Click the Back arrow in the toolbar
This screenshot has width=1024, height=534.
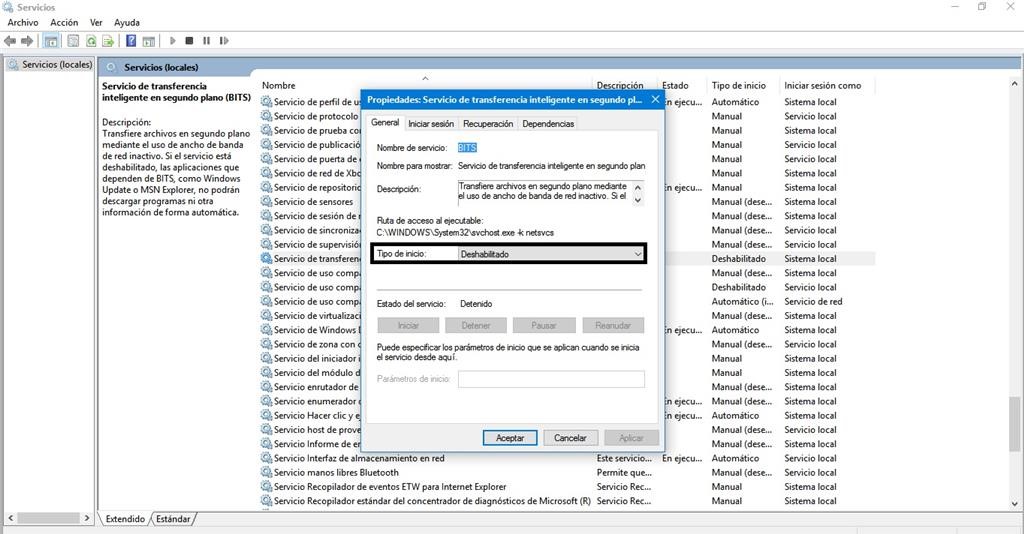coord(10,41)
